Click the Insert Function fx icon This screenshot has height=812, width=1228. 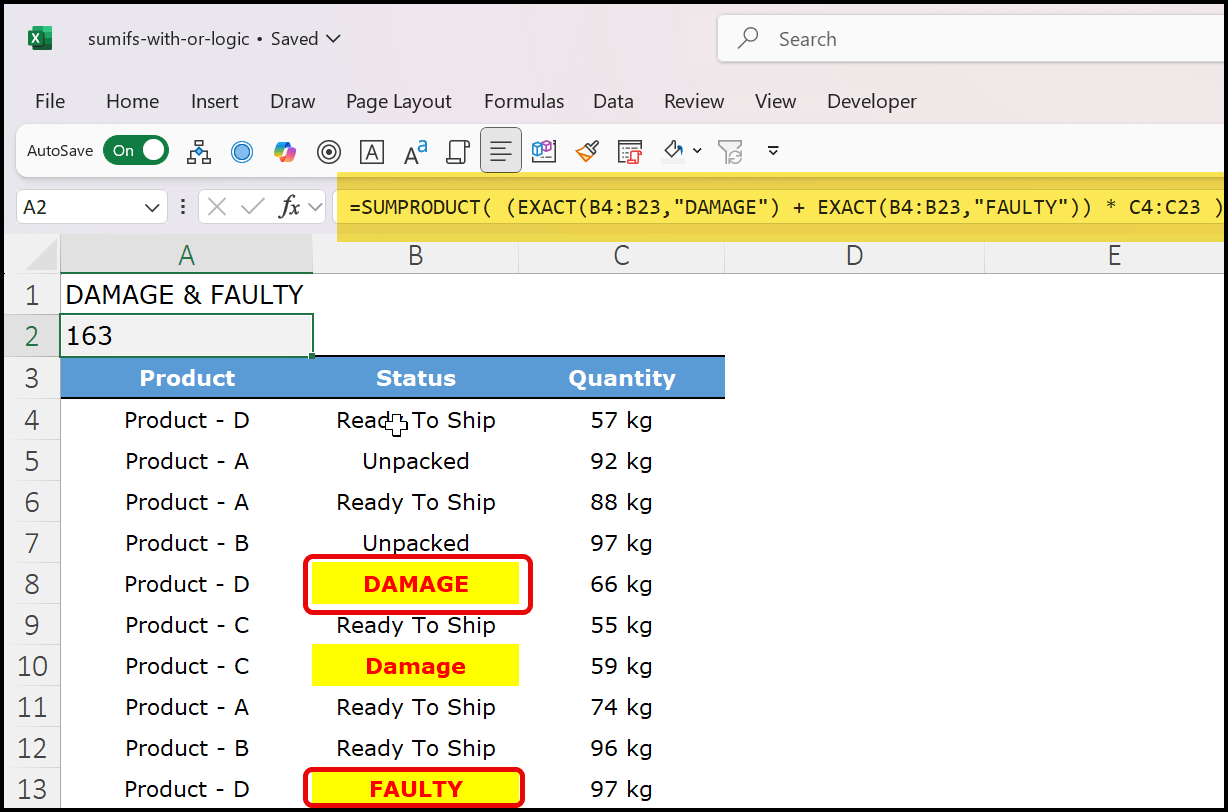coord(290,207)
